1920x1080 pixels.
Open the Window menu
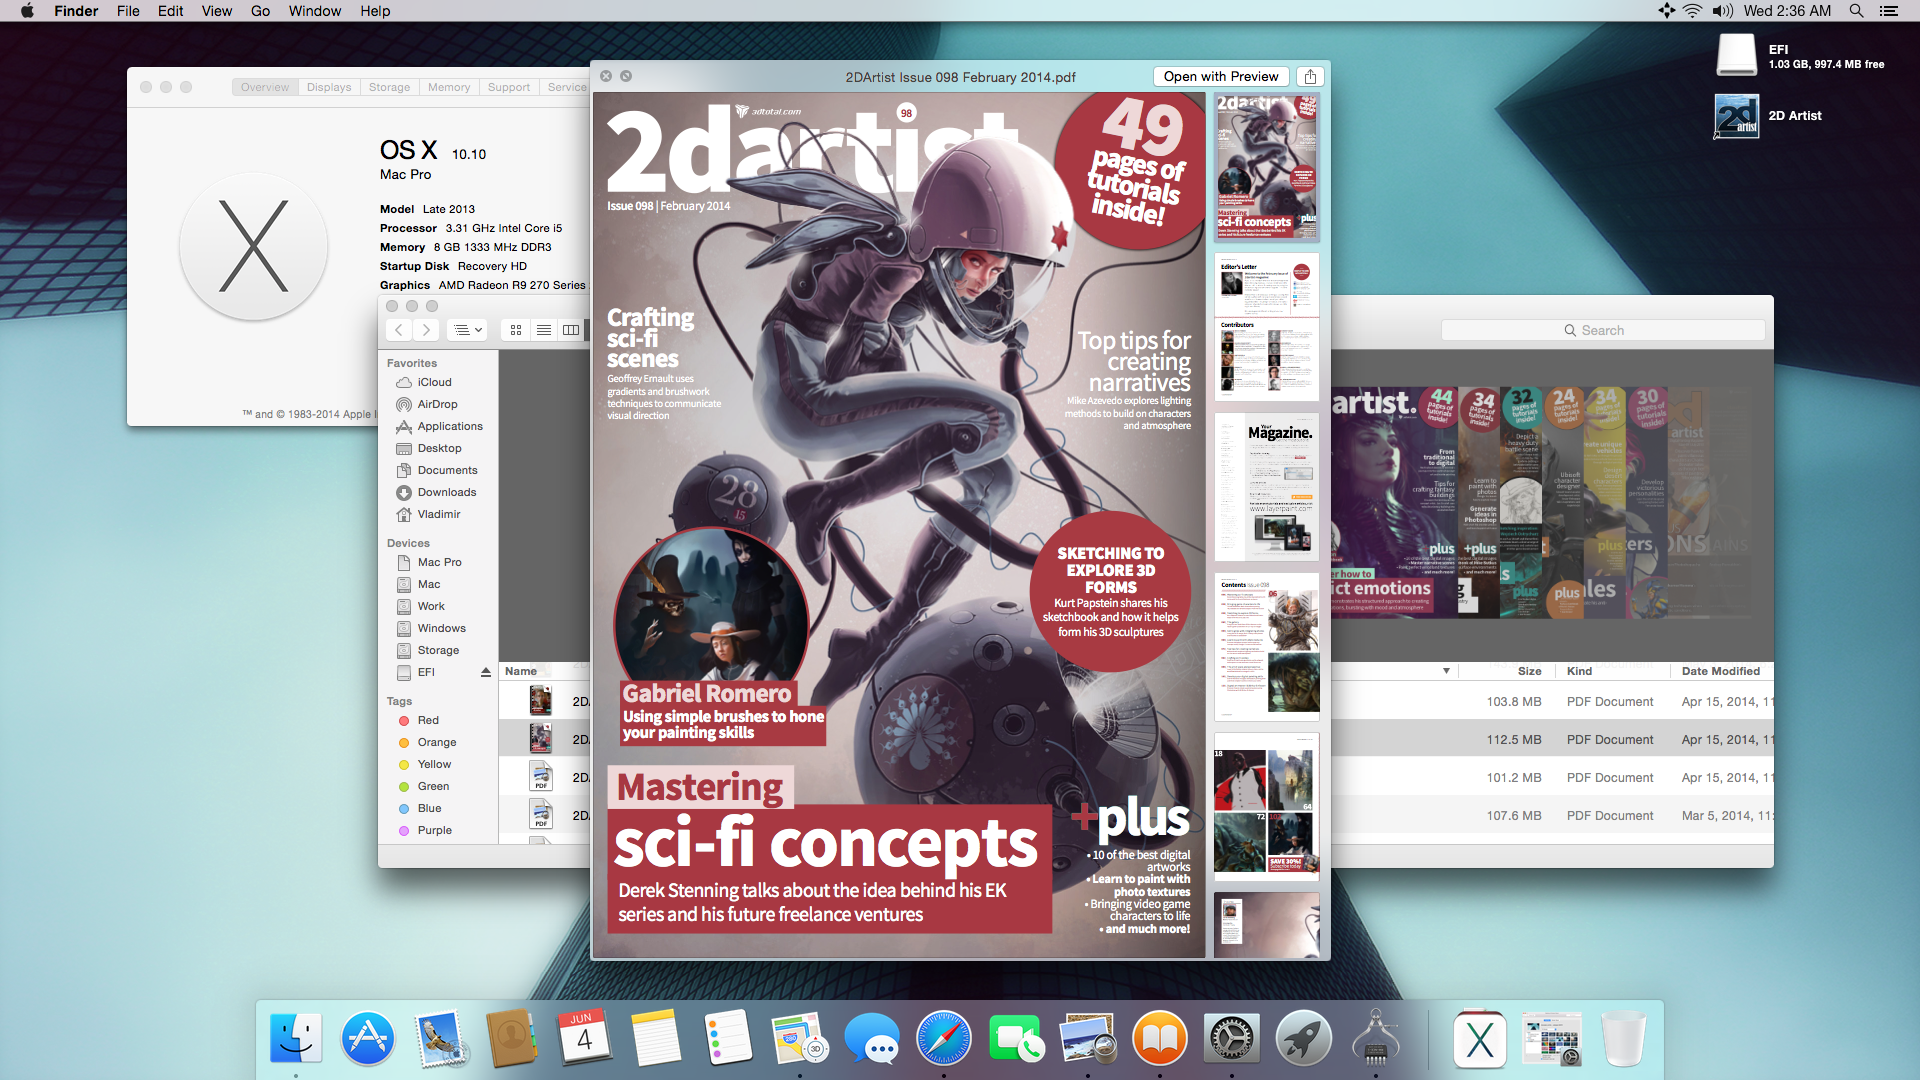click(x=314, y=11)
